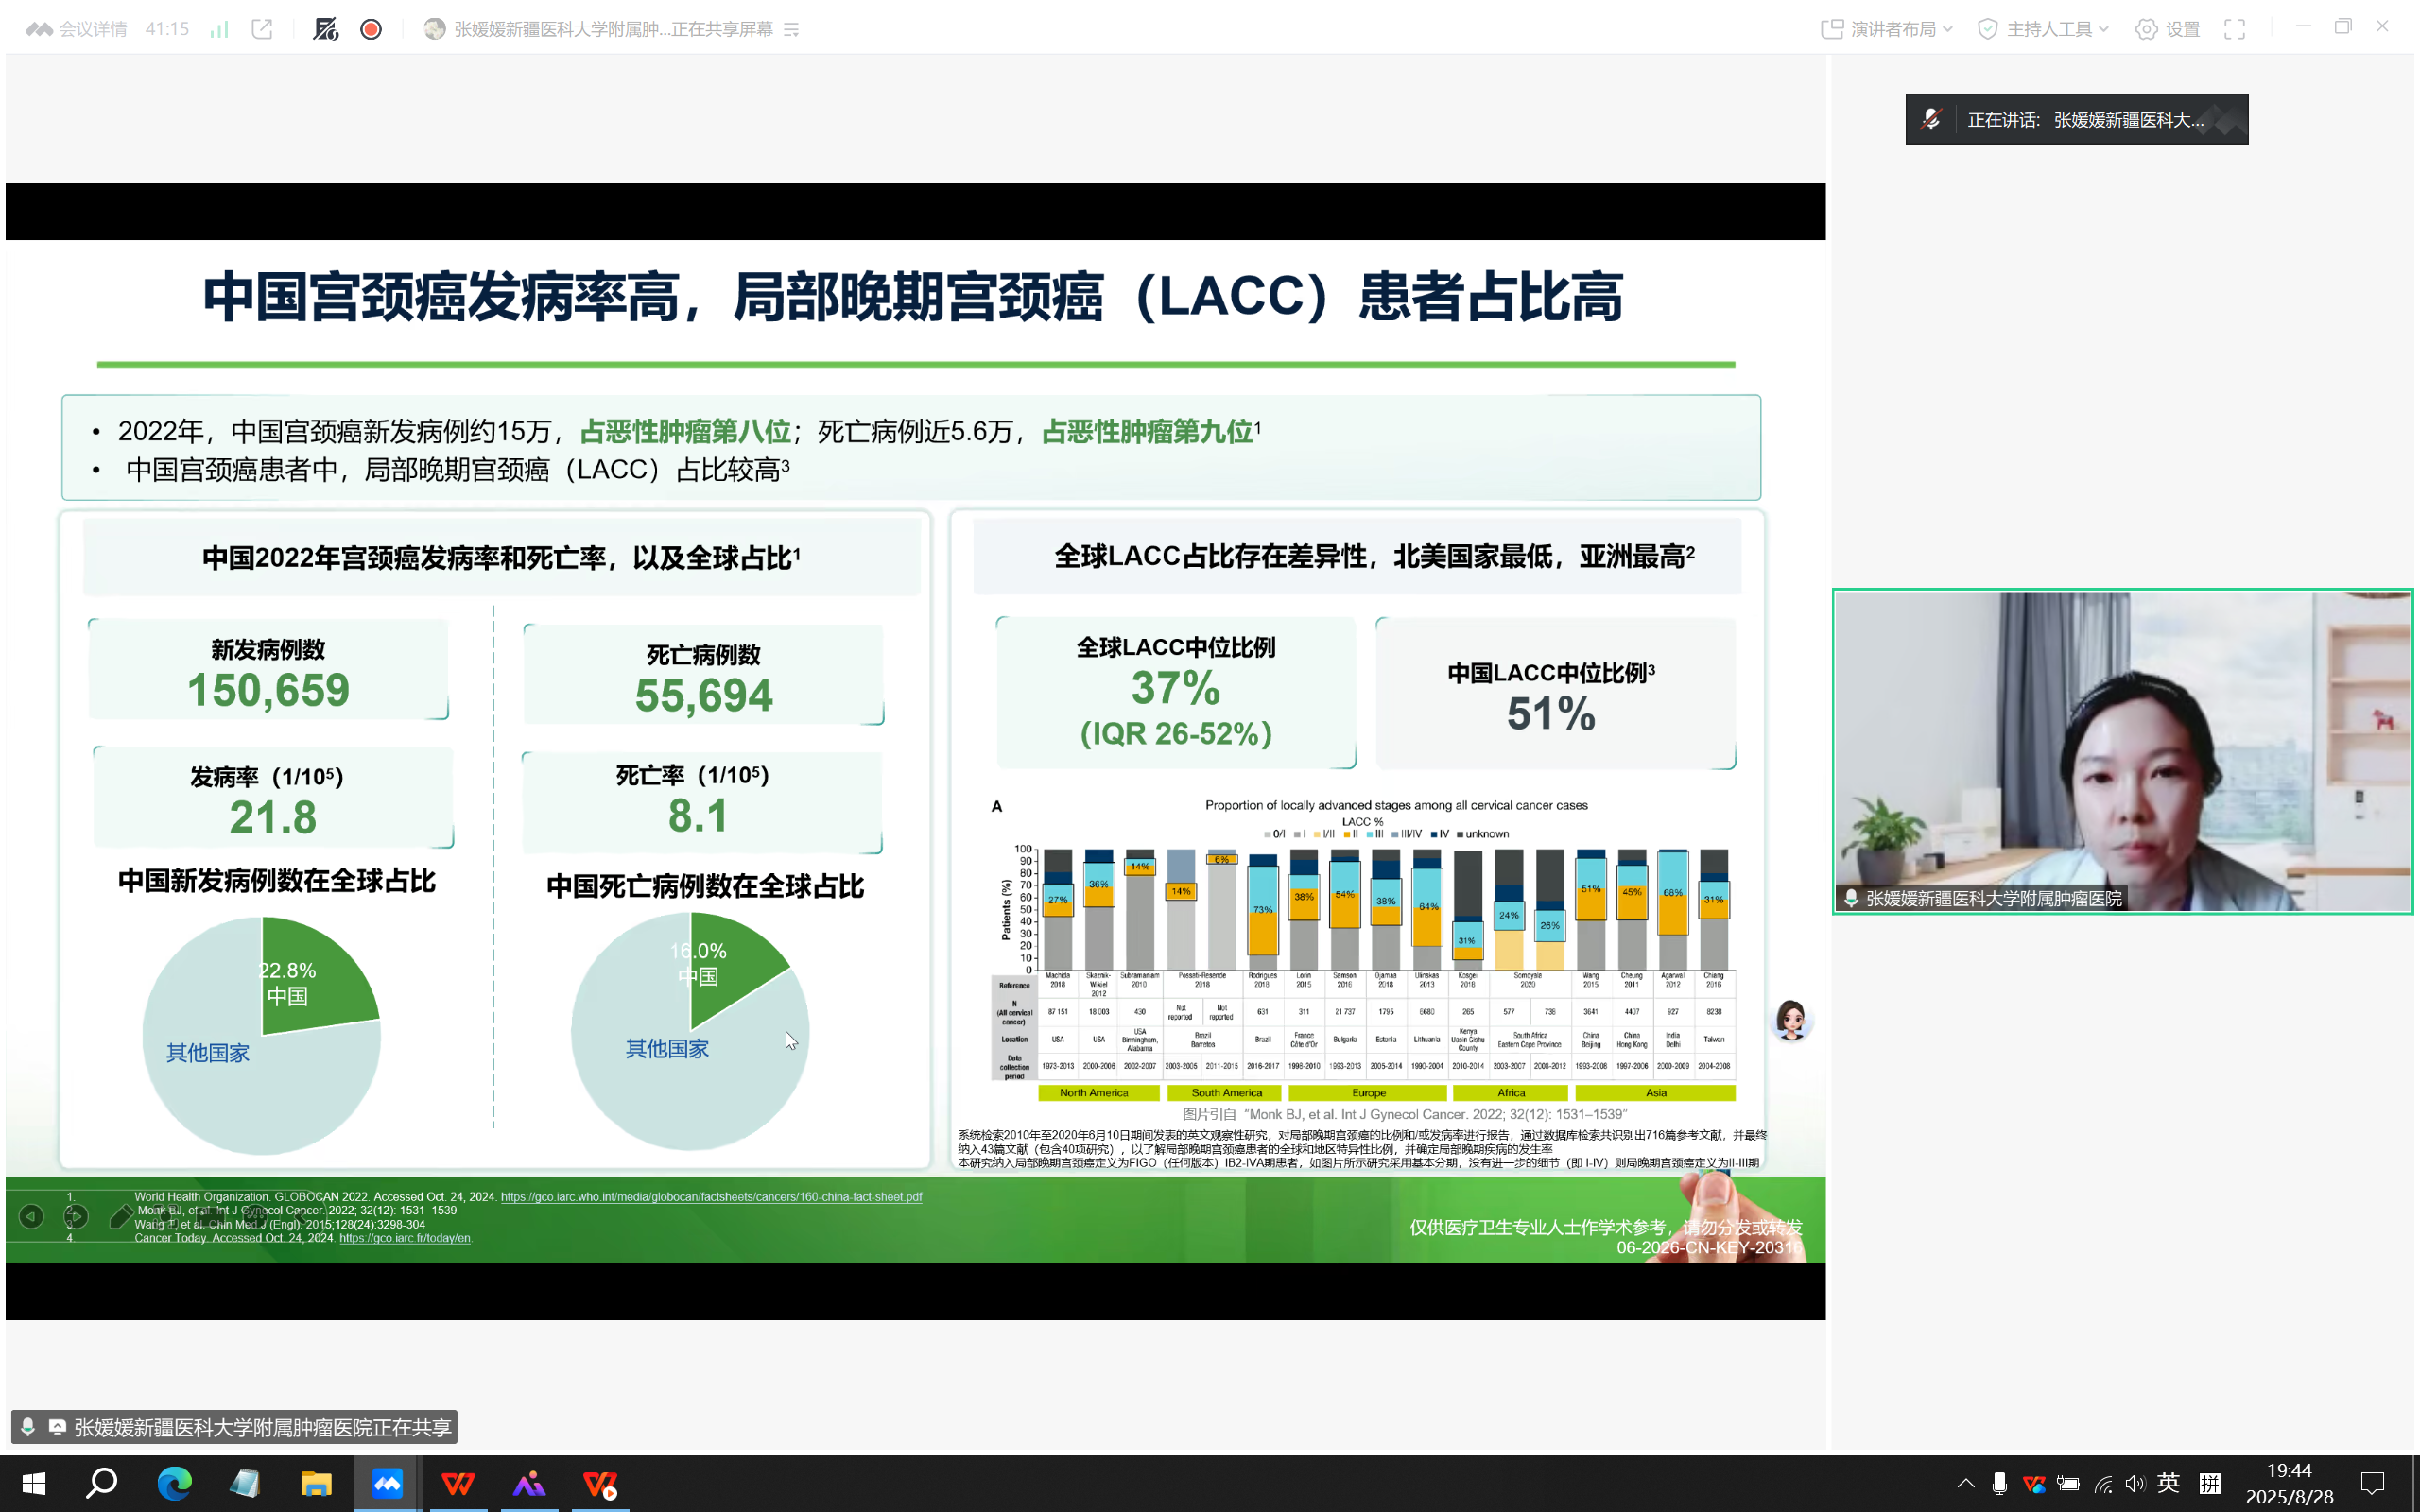Toggle the 英 input language indicator
Image resolution: width=2420 pixels, height=1512 pixels.
(2168, 1483)
